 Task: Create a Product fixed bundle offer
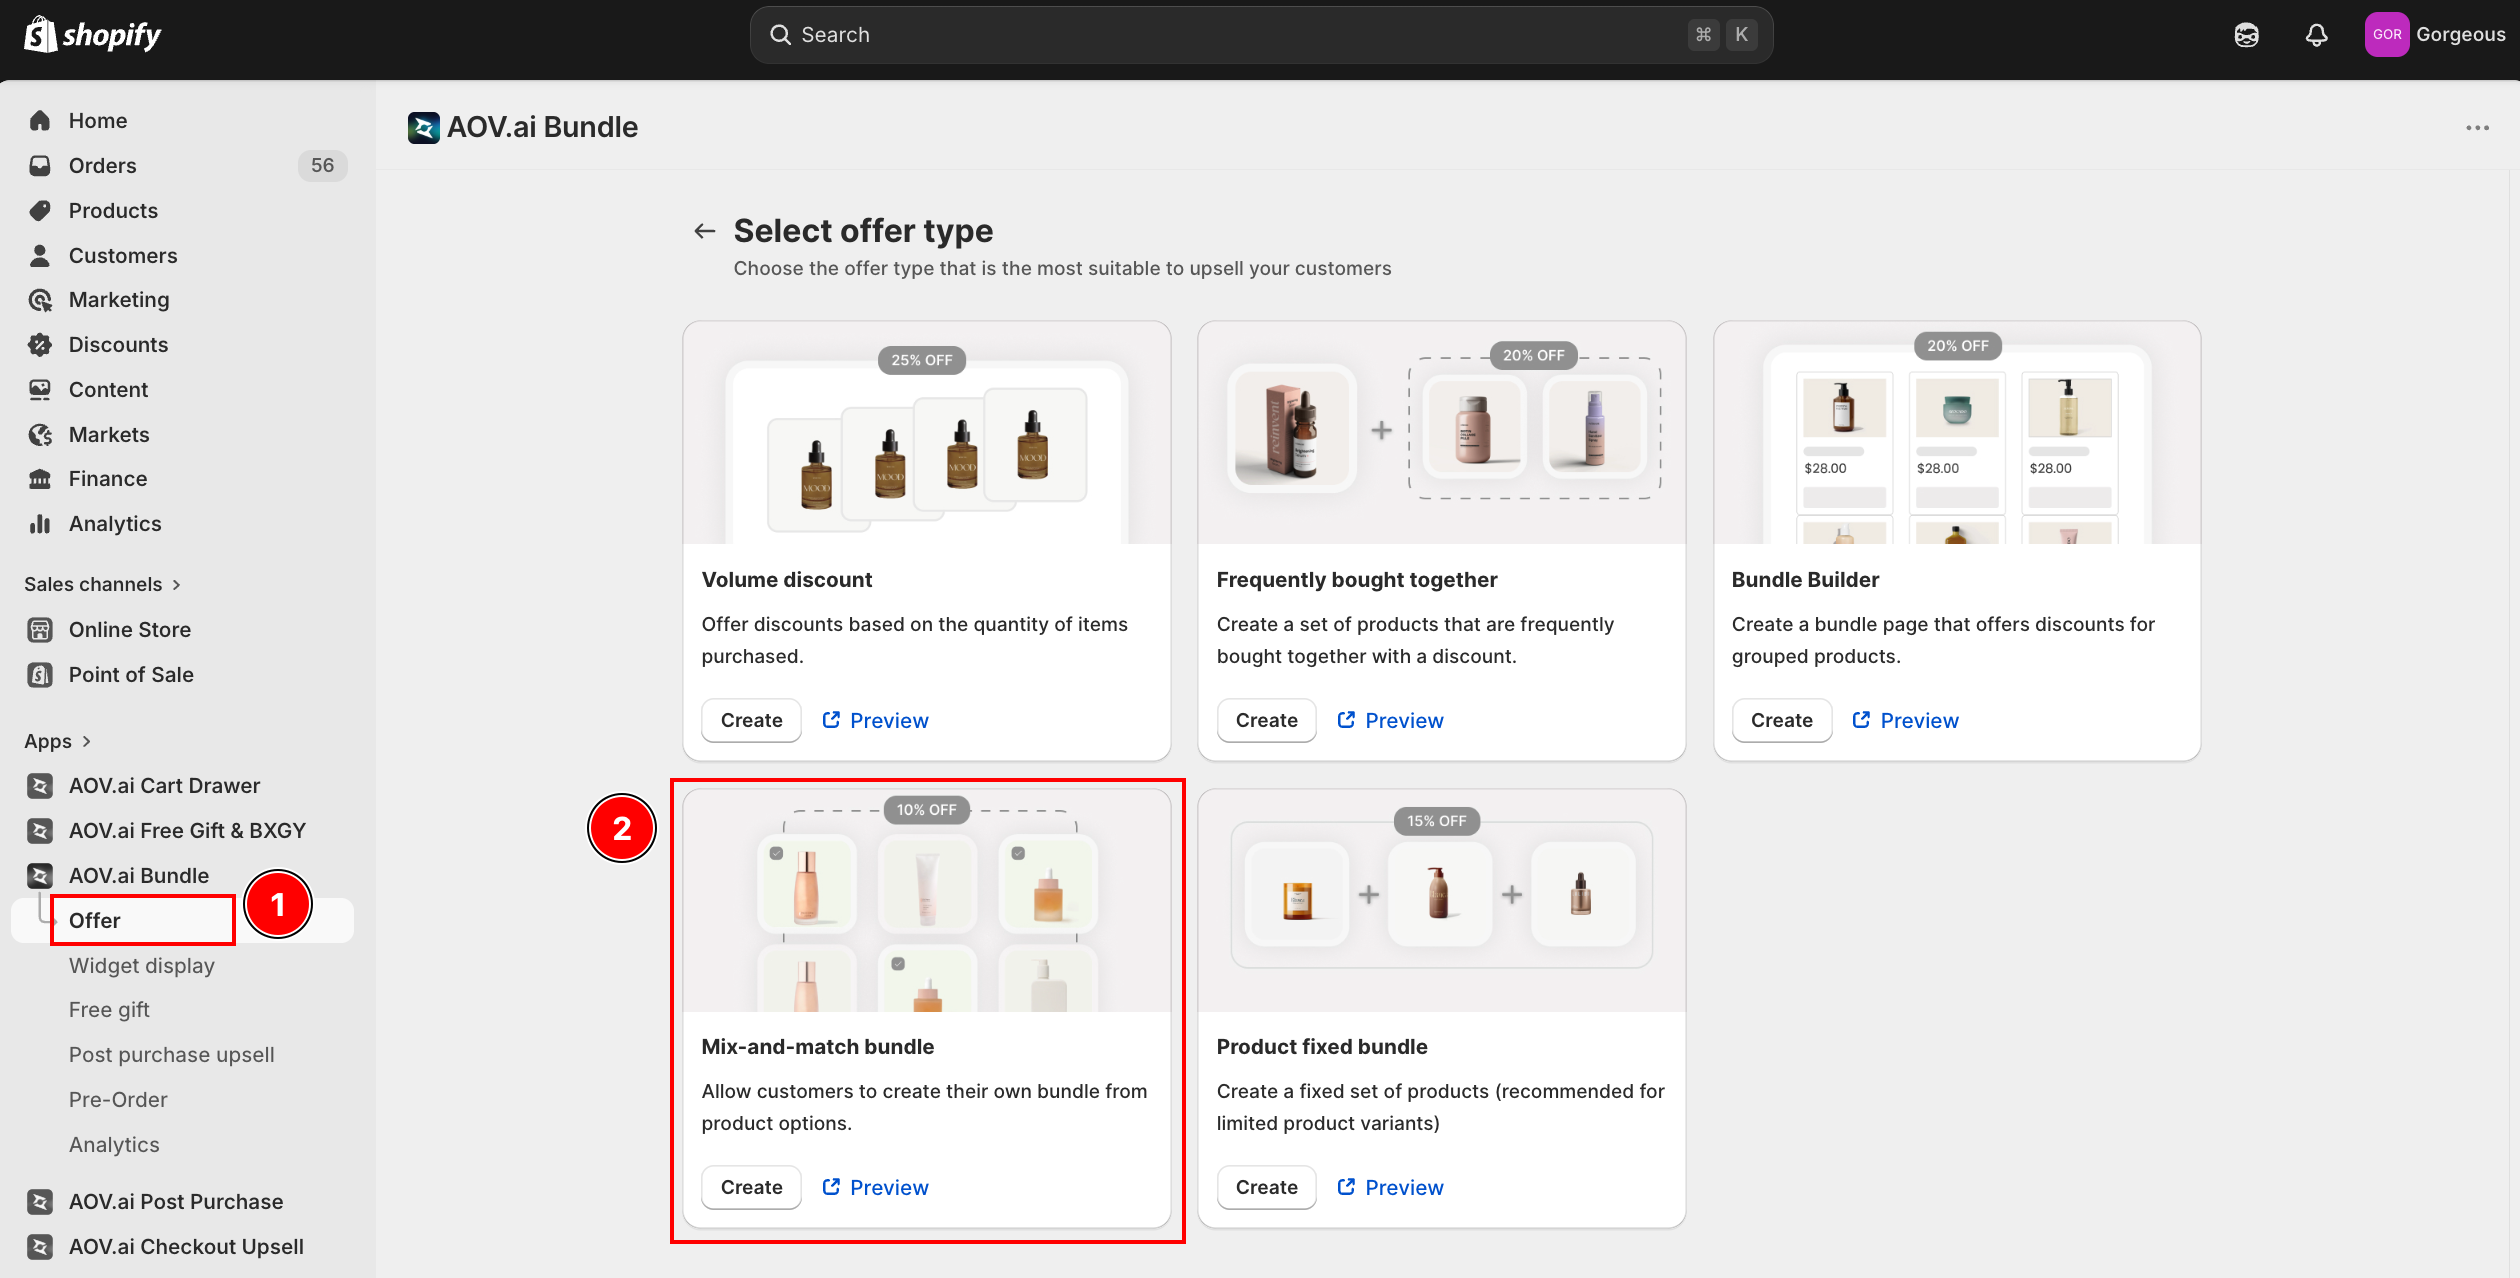[x=1266, y=1188]
